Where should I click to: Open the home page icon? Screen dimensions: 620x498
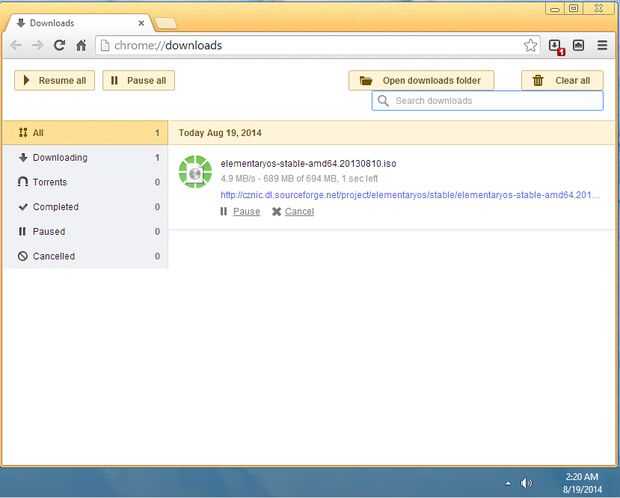(x=81, y=45)
